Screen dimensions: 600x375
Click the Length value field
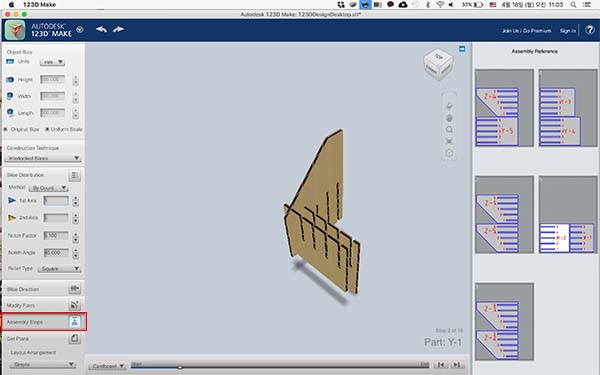click(x=52, y=112)
